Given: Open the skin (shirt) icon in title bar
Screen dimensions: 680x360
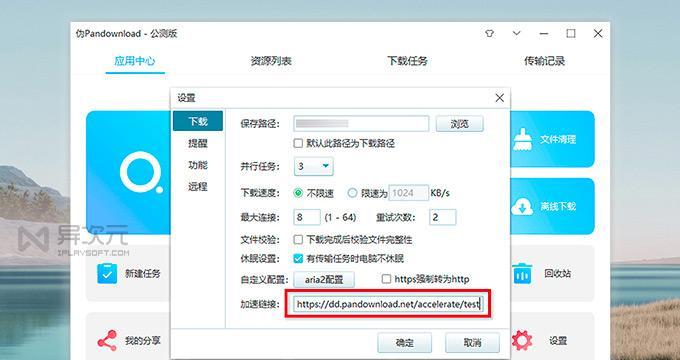Looking at the screenshot, I should [x=490, y=33].
